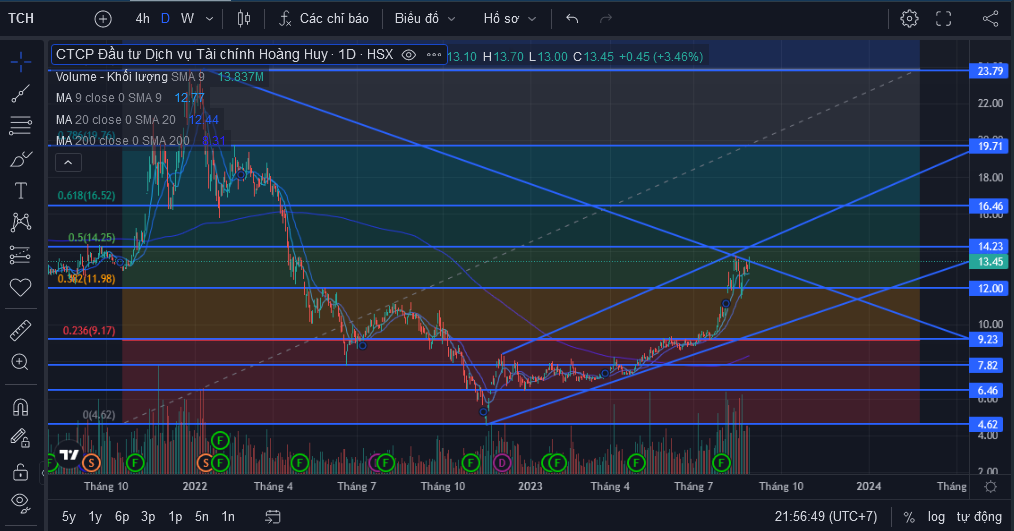This screenshot has width=1014, height=531.
Task: Redo the last chart action
Action: (606, 19)
